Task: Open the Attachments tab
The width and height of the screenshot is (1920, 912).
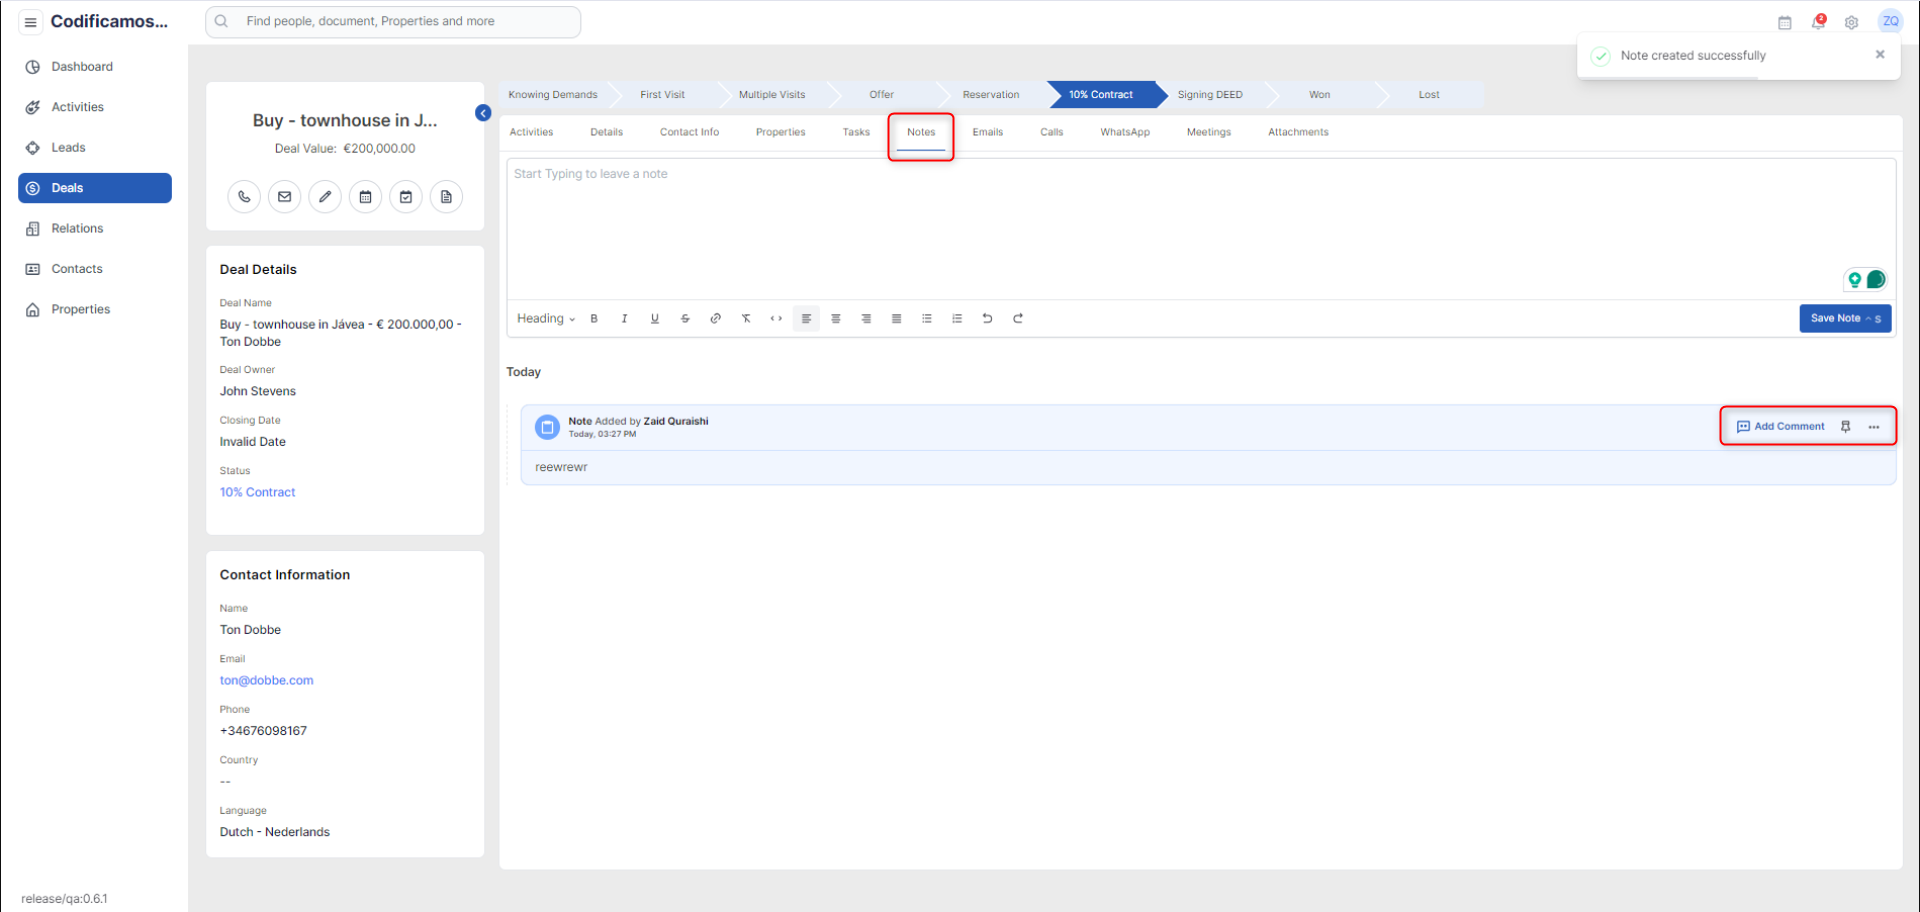Action: pyautogui.click(x=1298, y=132)
